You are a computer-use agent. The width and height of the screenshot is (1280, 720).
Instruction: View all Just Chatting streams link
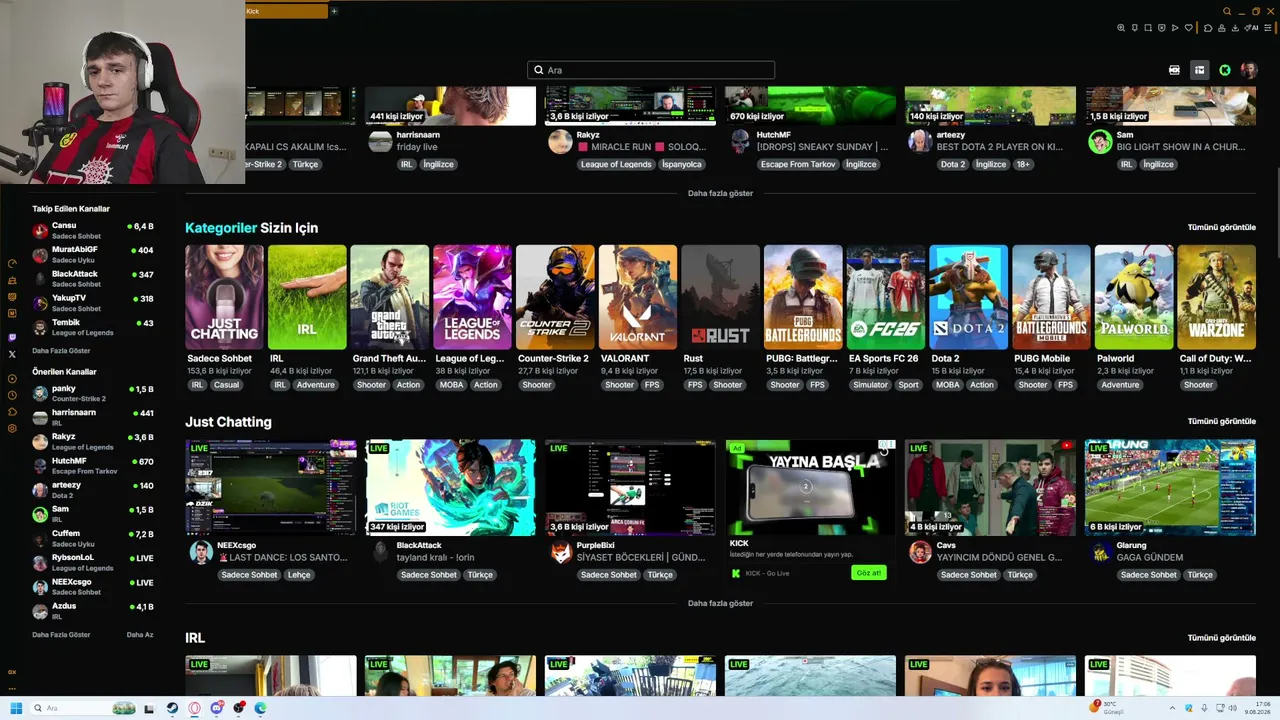1221,421
